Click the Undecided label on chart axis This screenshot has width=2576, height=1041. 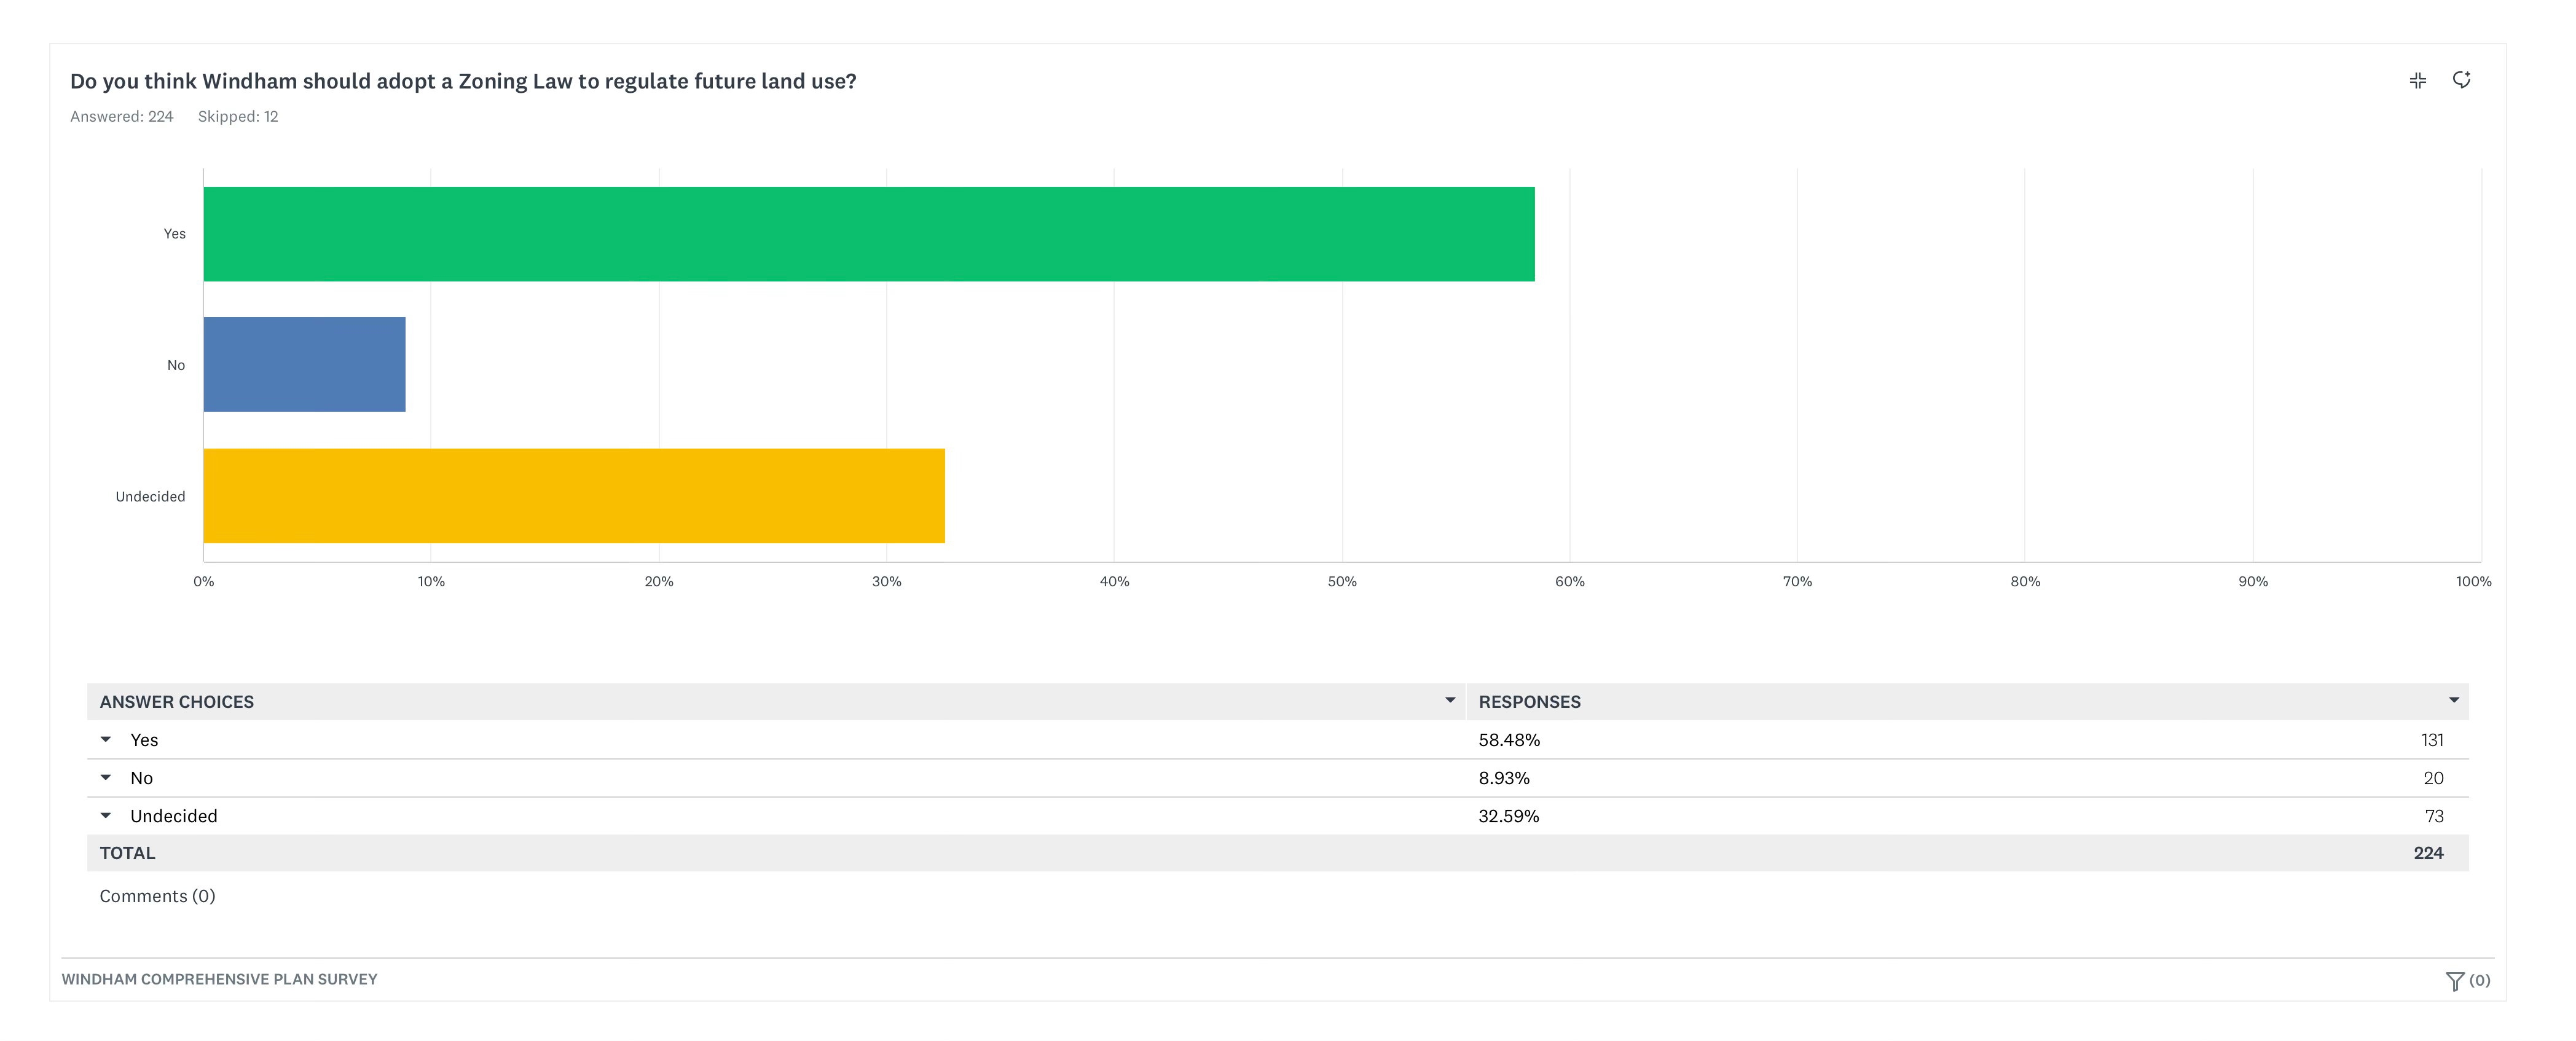point(150,497)
